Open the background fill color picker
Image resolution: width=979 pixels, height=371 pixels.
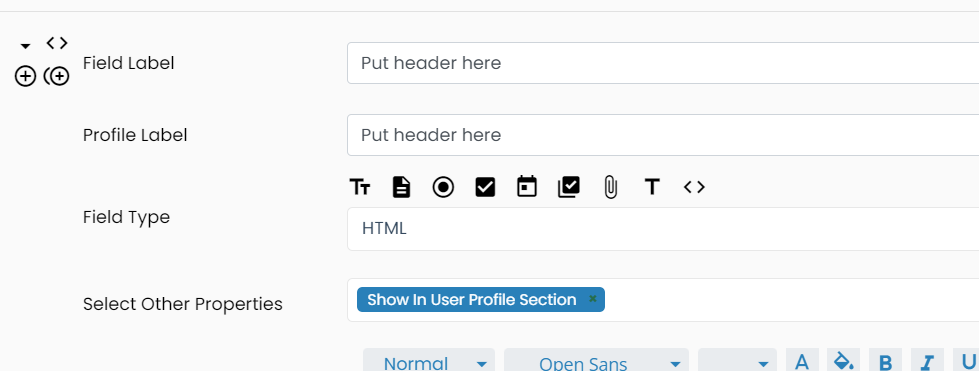[844, 361]
